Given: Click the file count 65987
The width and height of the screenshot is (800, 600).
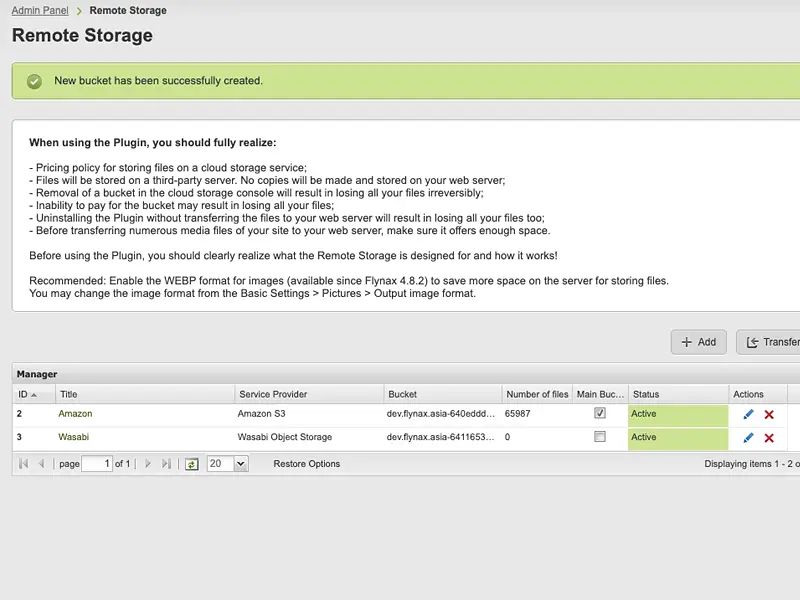Looking at the screenshot, I should [x=517, y=414].
